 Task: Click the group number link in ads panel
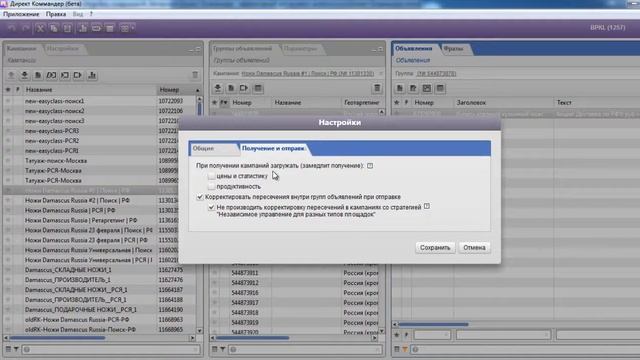(436, 73)
